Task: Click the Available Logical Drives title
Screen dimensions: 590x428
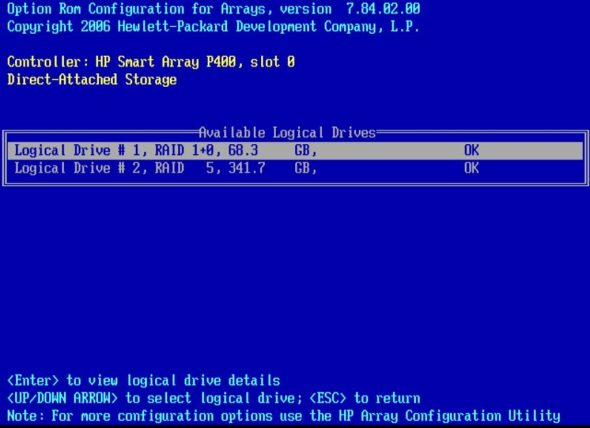Action: click(287, 133)
